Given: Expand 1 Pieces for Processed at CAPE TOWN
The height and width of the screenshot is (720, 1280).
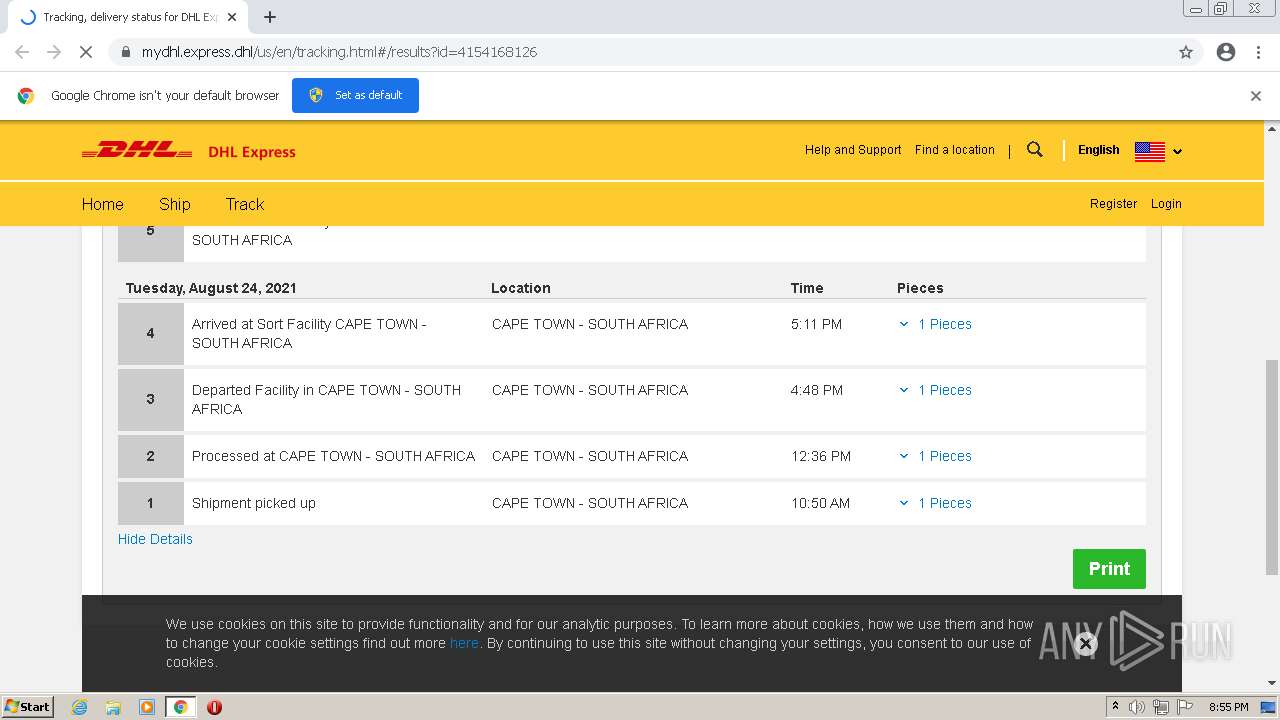Looking at the screenshot, I should pos(936,456).
